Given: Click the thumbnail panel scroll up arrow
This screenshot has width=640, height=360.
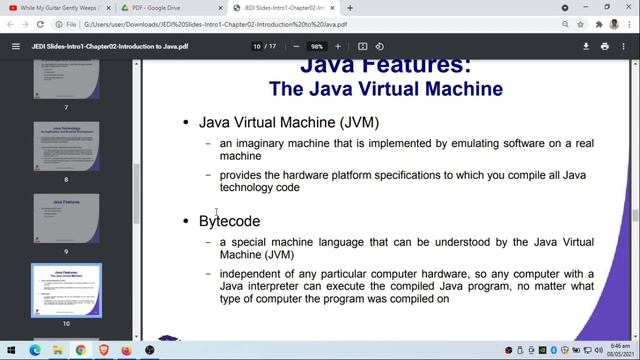Looking at the screenshot, I should point(136,64).
